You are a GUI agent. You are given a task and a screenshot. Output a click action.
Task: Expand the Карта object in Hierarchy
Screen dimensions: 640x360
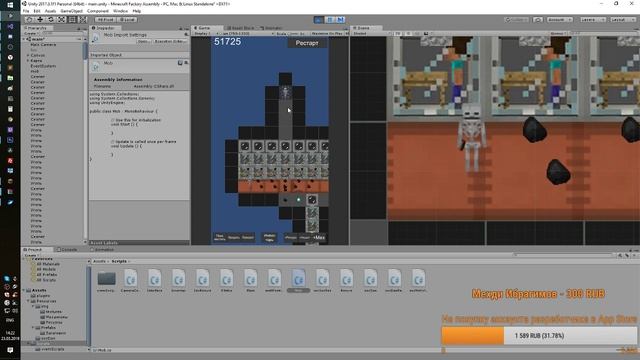(28, 60)
